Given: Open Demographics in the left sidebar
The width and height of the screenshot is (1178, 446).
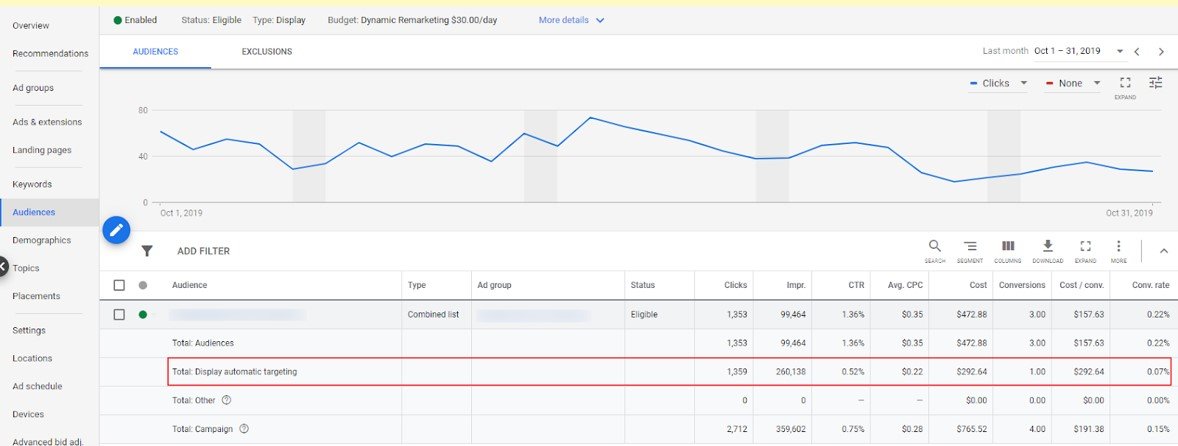Looking at the screenshot, I should [x=41, y=240].
